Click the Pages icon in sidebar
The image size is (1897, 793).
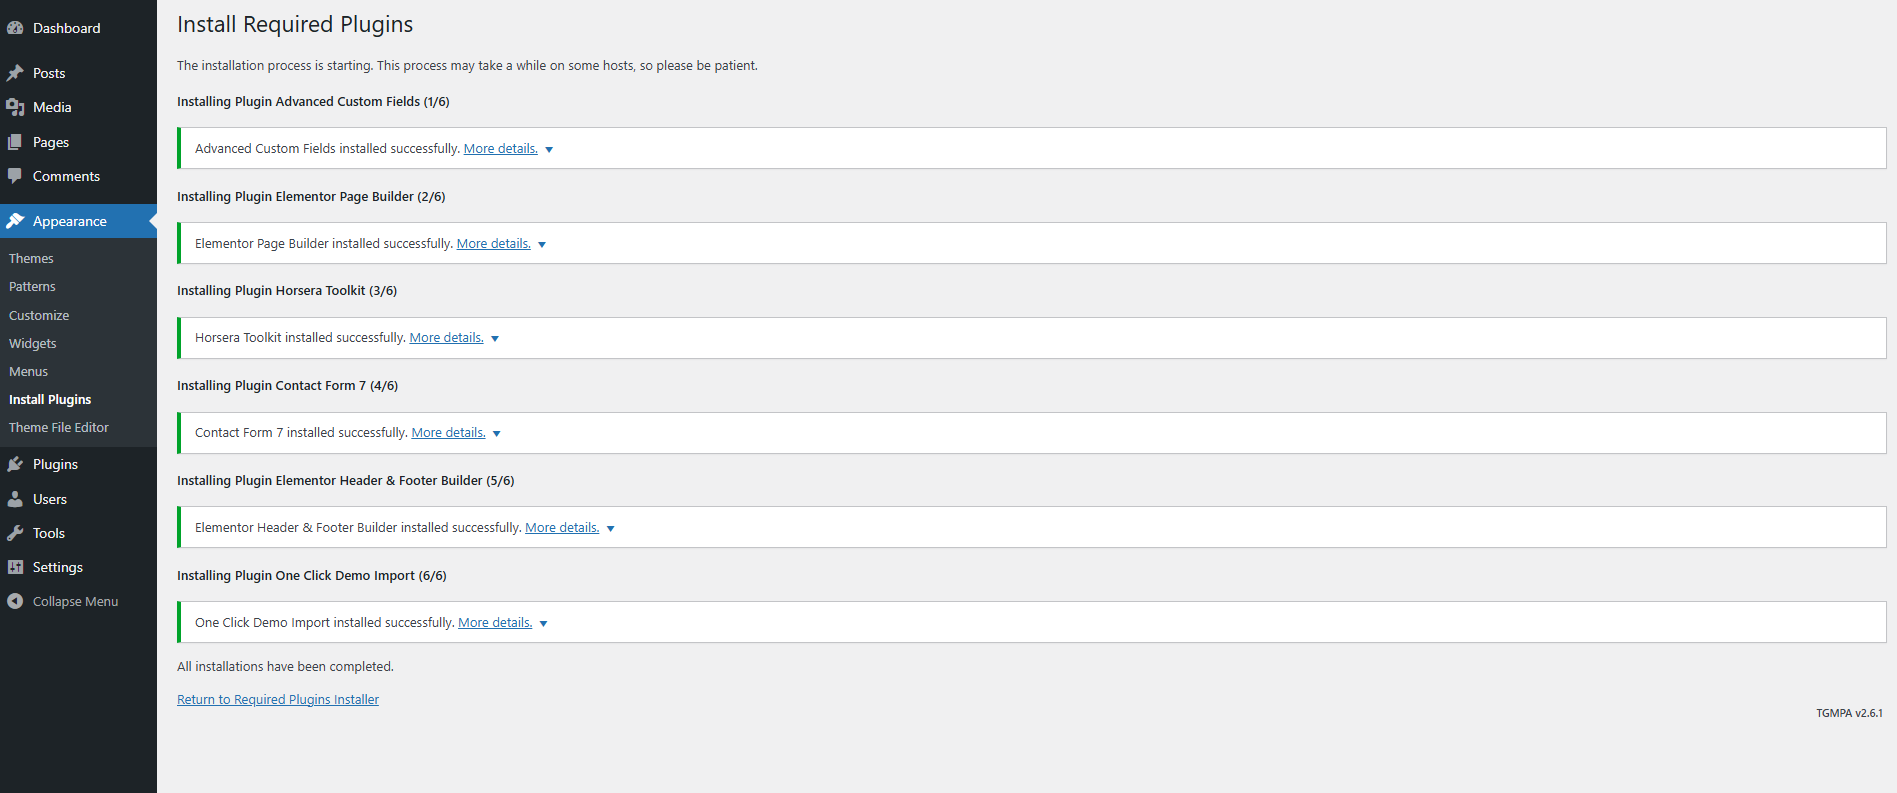15,142
